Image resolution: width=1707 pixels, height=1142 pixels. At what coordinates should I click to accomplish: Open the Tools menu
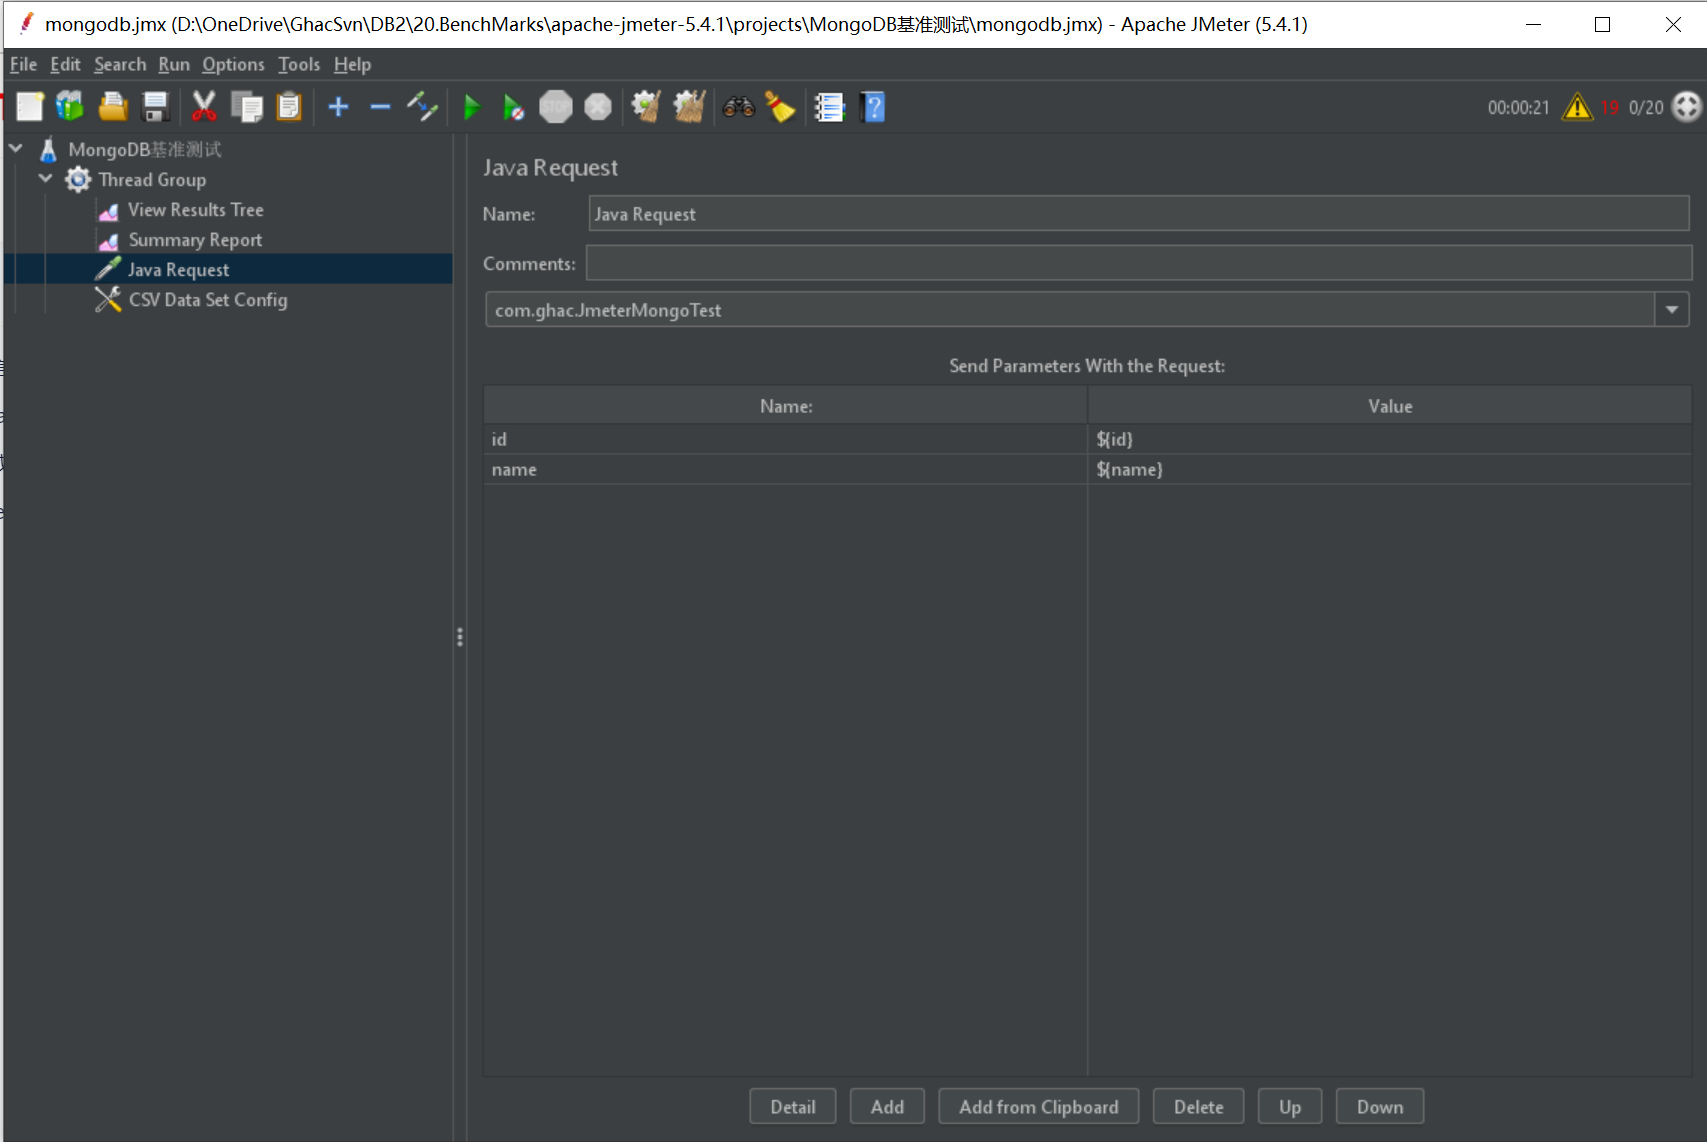pyautogui.click(x=299, y=64)
